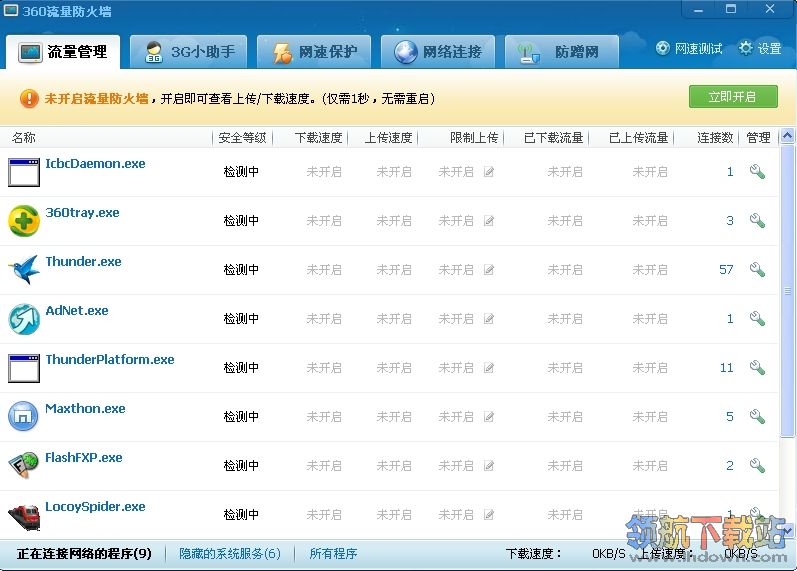The image size is (797, 571).
Task: Edit upload limit for Maxthon.exe
Action: (489, 416)
